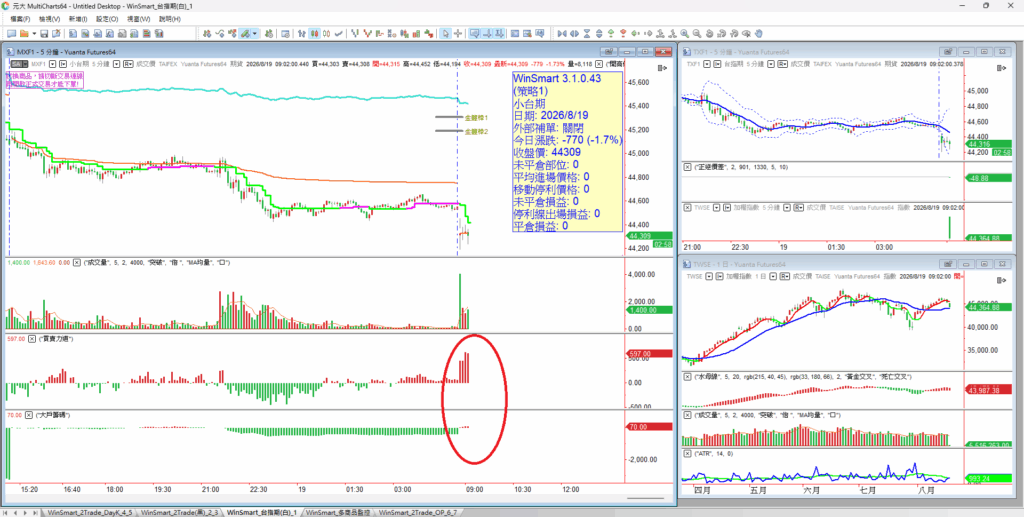Viewport: 1024px width, 517px height.
Task: Open the dropdown arrow beside the folder icon
Action: [34, 33]
